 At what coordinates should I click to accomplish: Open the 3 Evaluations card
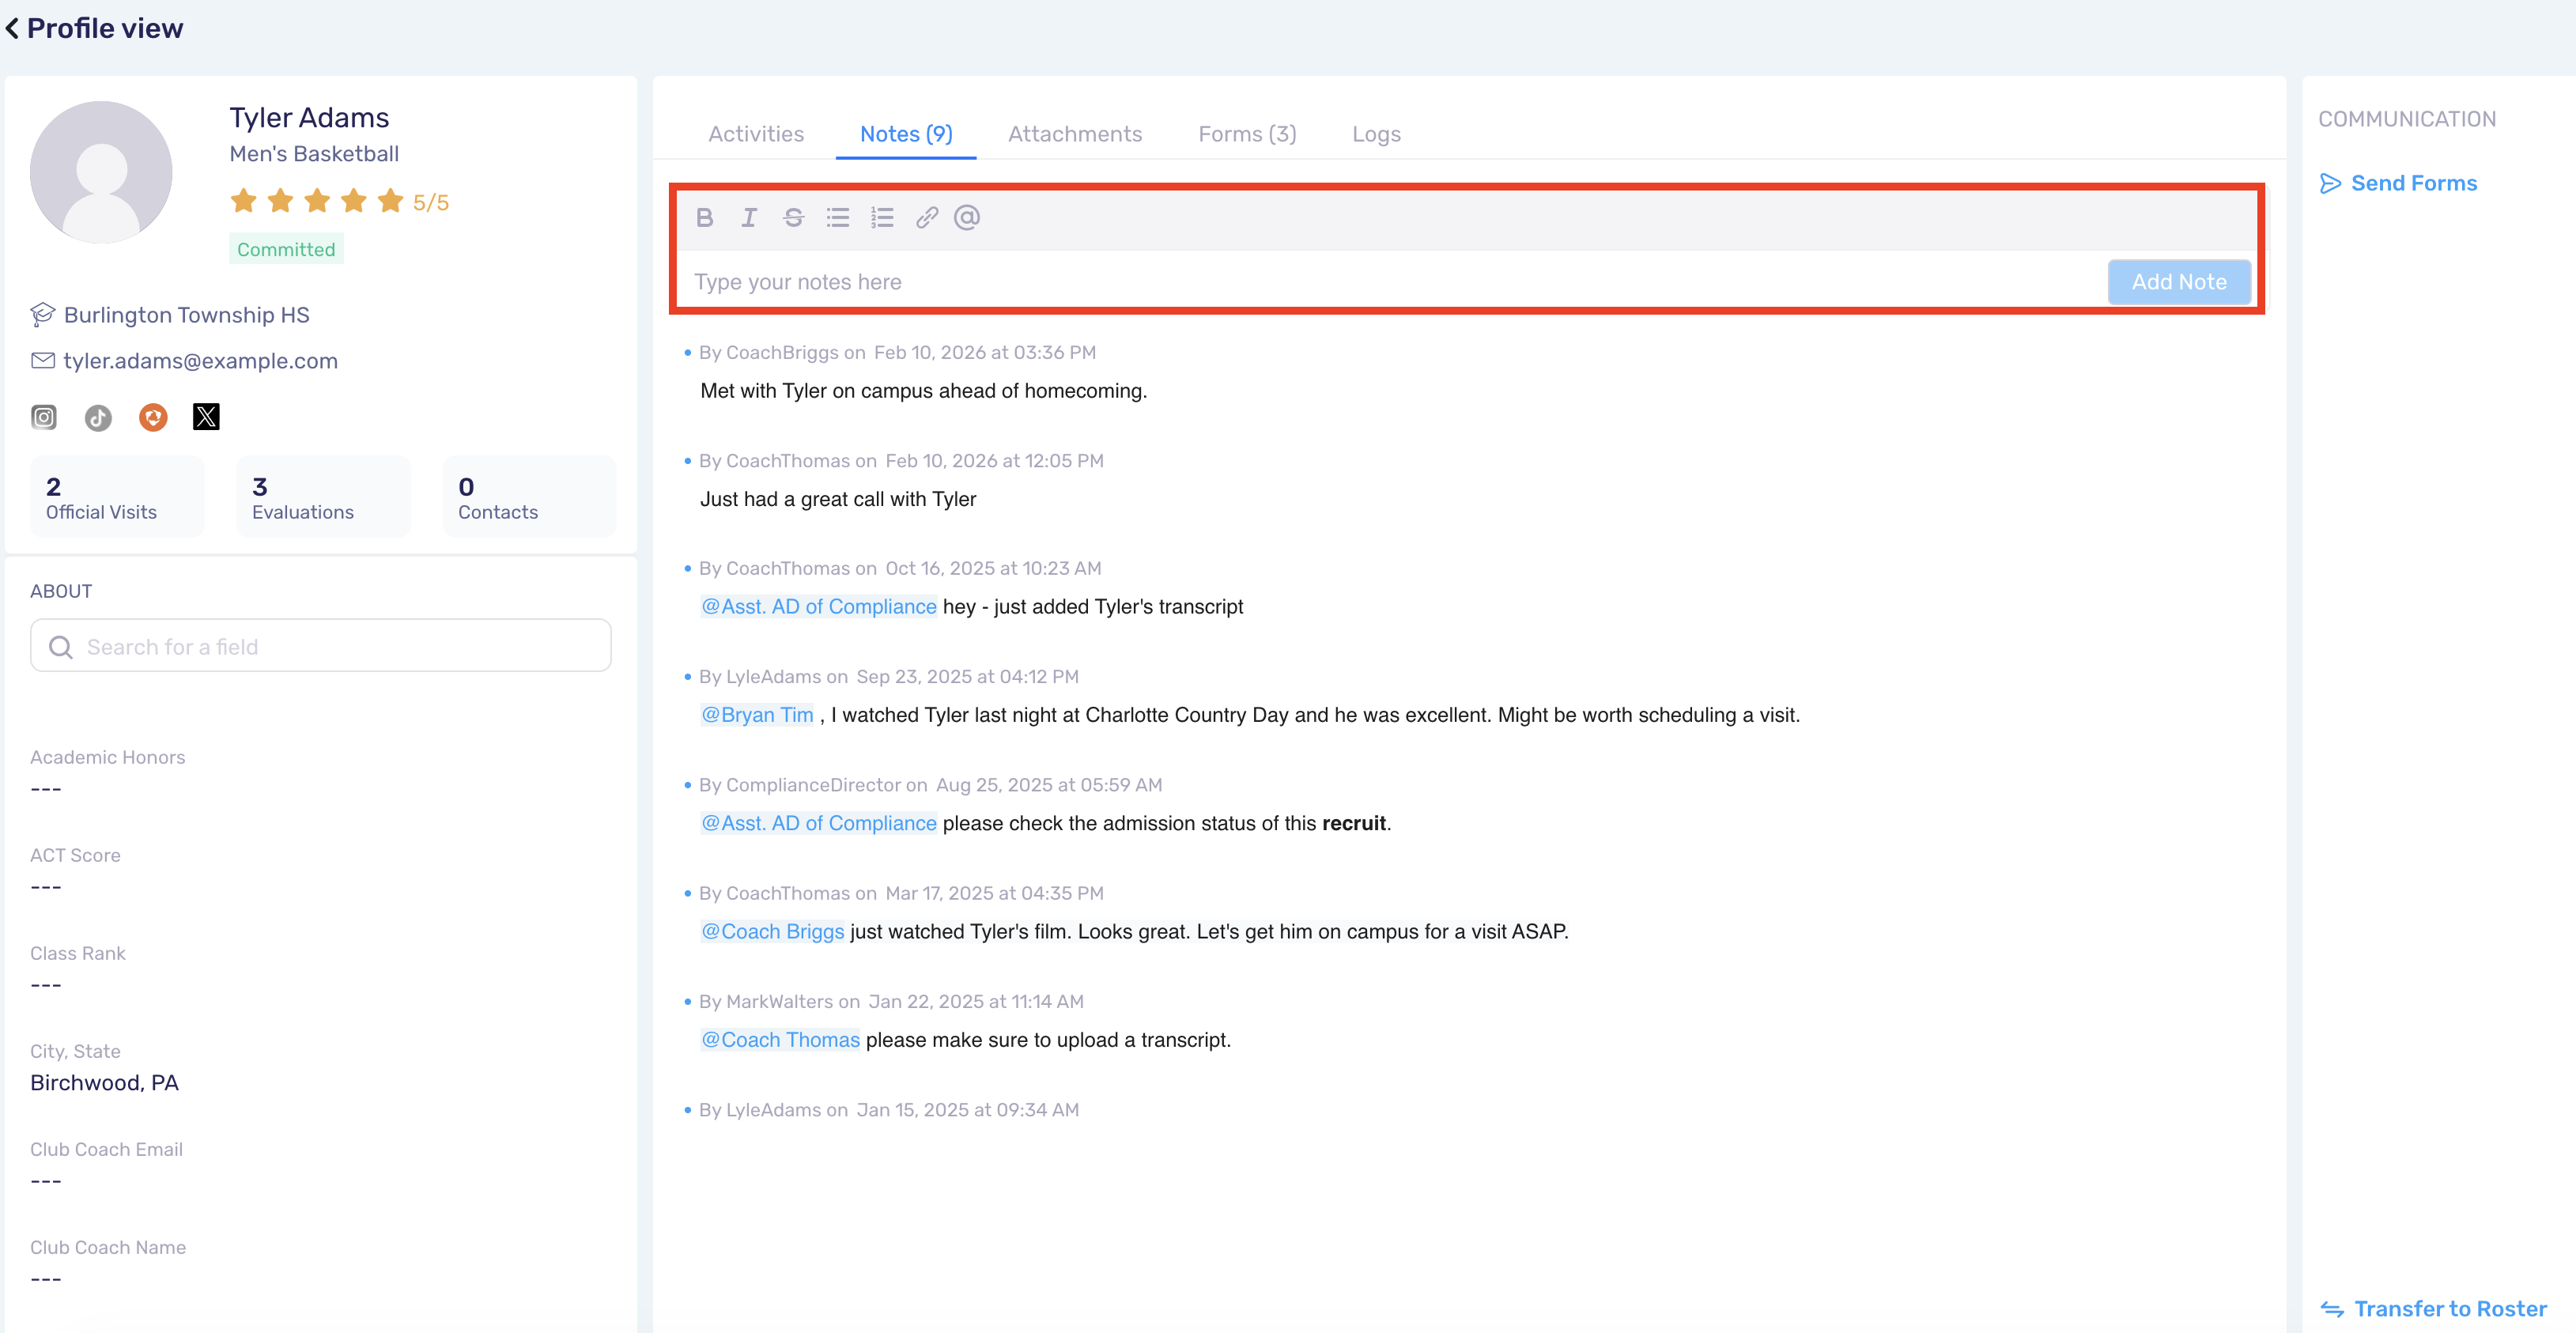323,497
